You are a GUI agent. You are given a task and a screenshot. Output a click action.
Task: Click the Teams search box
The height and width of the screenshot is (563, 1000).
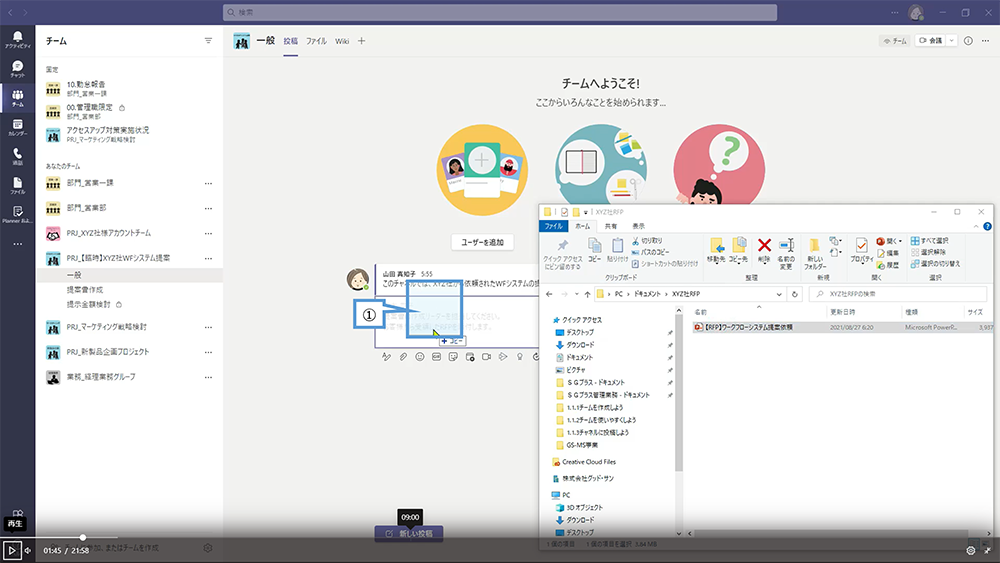click(x=500, y=12)
